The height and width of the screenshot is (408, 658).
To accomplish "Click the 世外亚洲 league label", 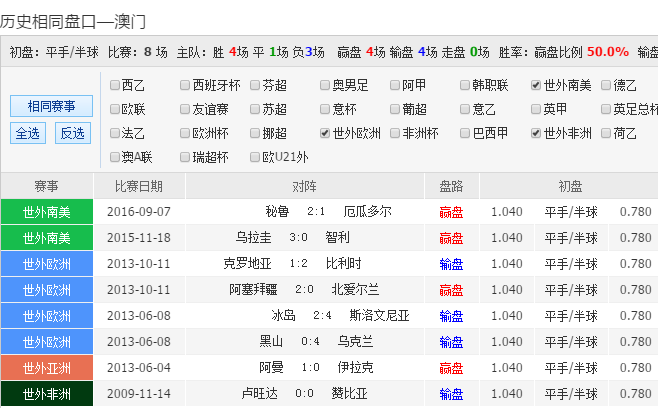I will [x=47, y=368].
